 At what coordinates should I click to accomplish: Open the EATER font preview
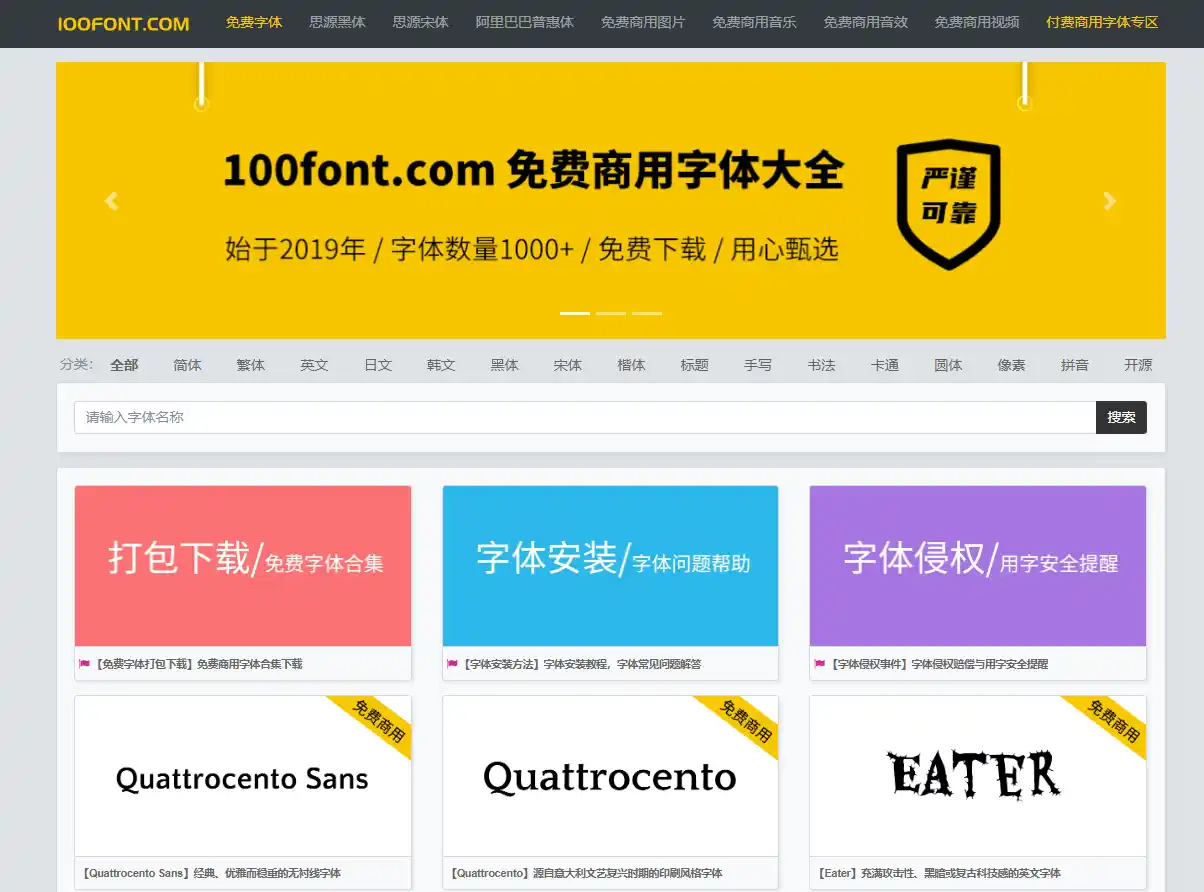tap(978, 776)
